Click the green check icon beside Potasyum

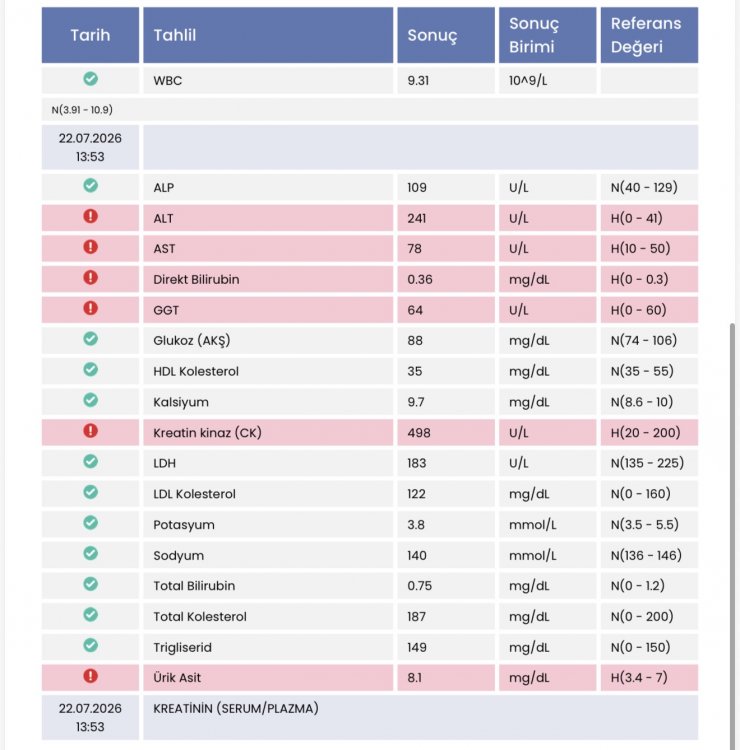[x=90, y=523]
